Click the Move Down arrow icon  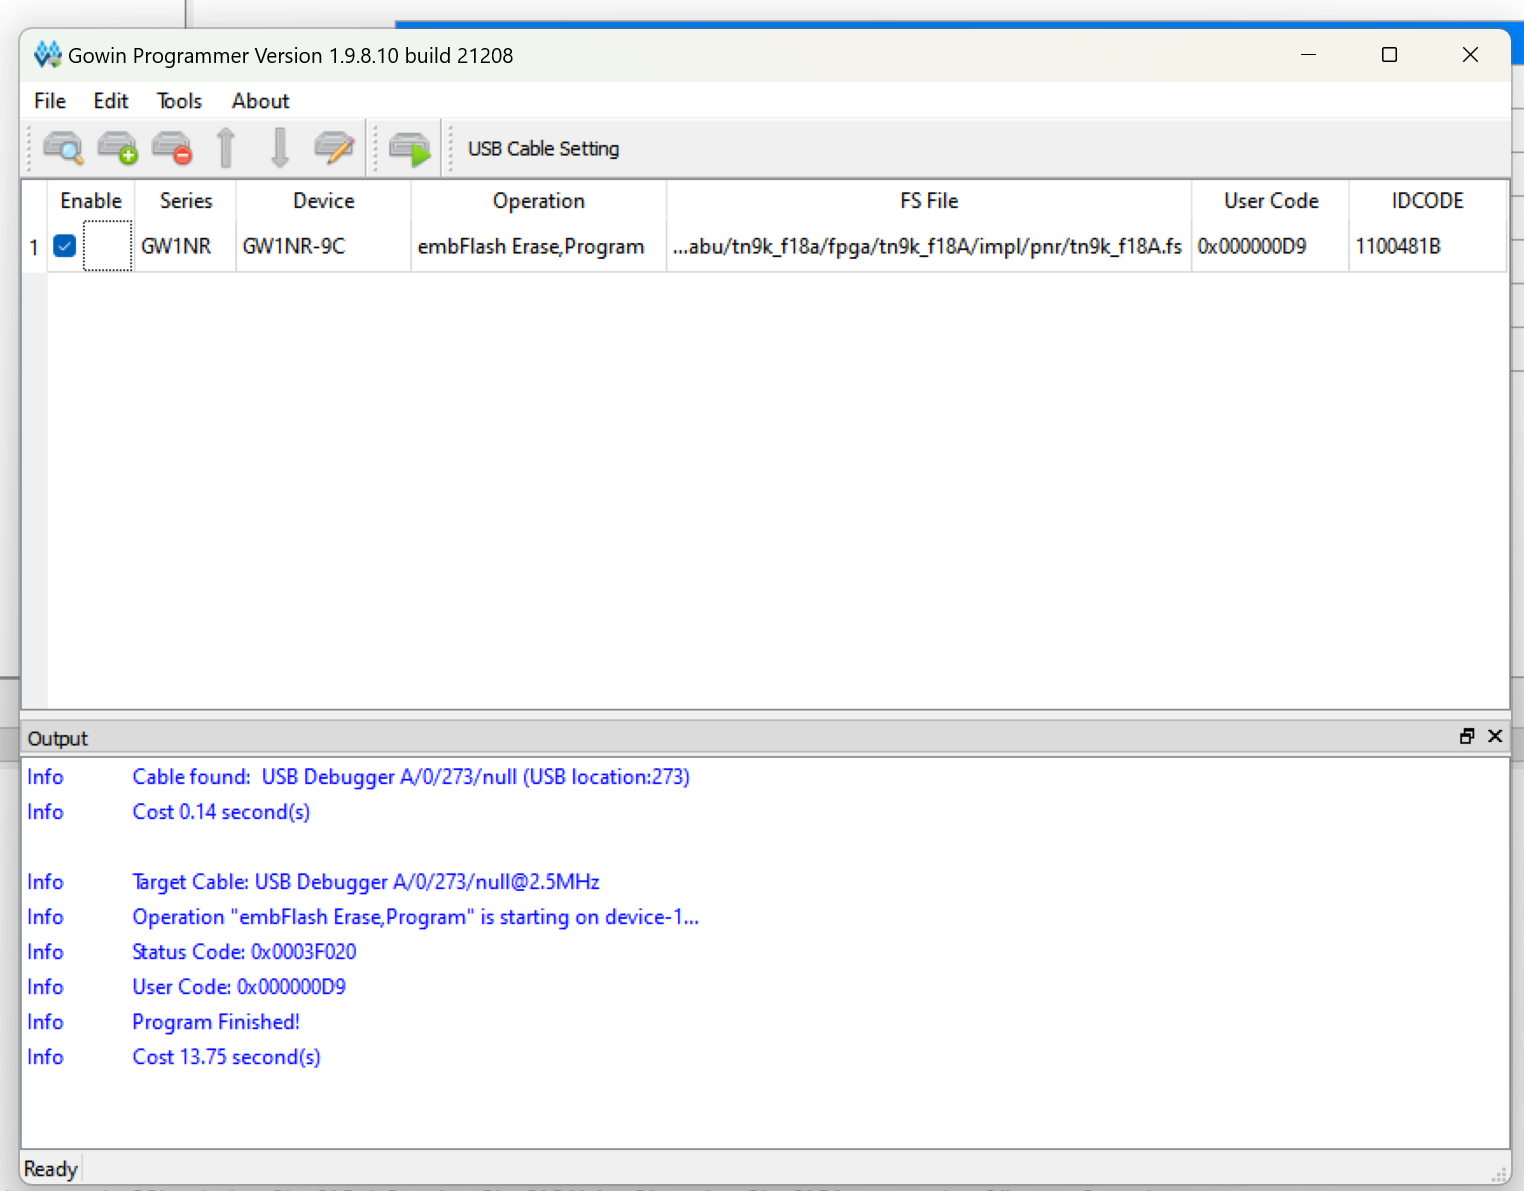[280, 148]
